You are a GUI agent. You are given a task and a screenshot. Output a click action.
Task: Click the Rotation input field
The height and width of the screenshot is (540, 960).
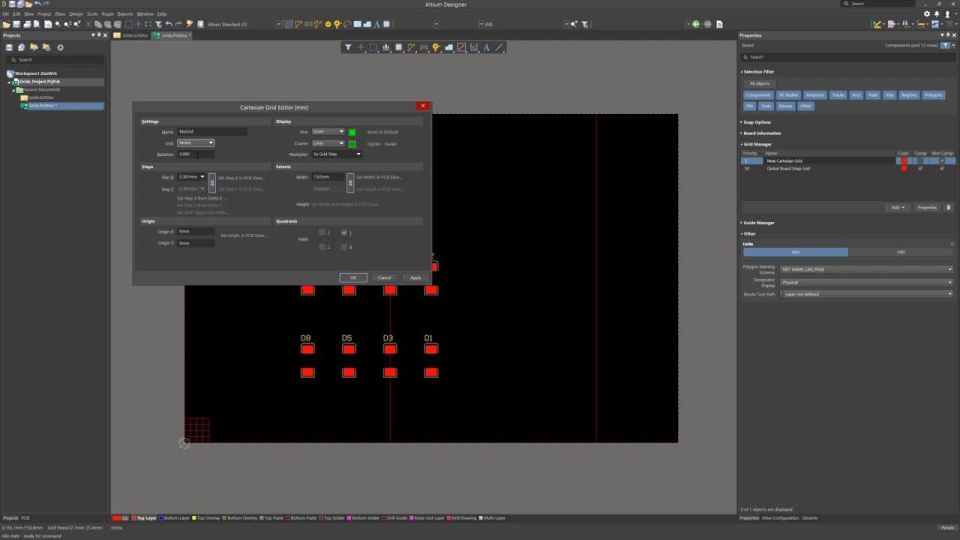(196, 154)
